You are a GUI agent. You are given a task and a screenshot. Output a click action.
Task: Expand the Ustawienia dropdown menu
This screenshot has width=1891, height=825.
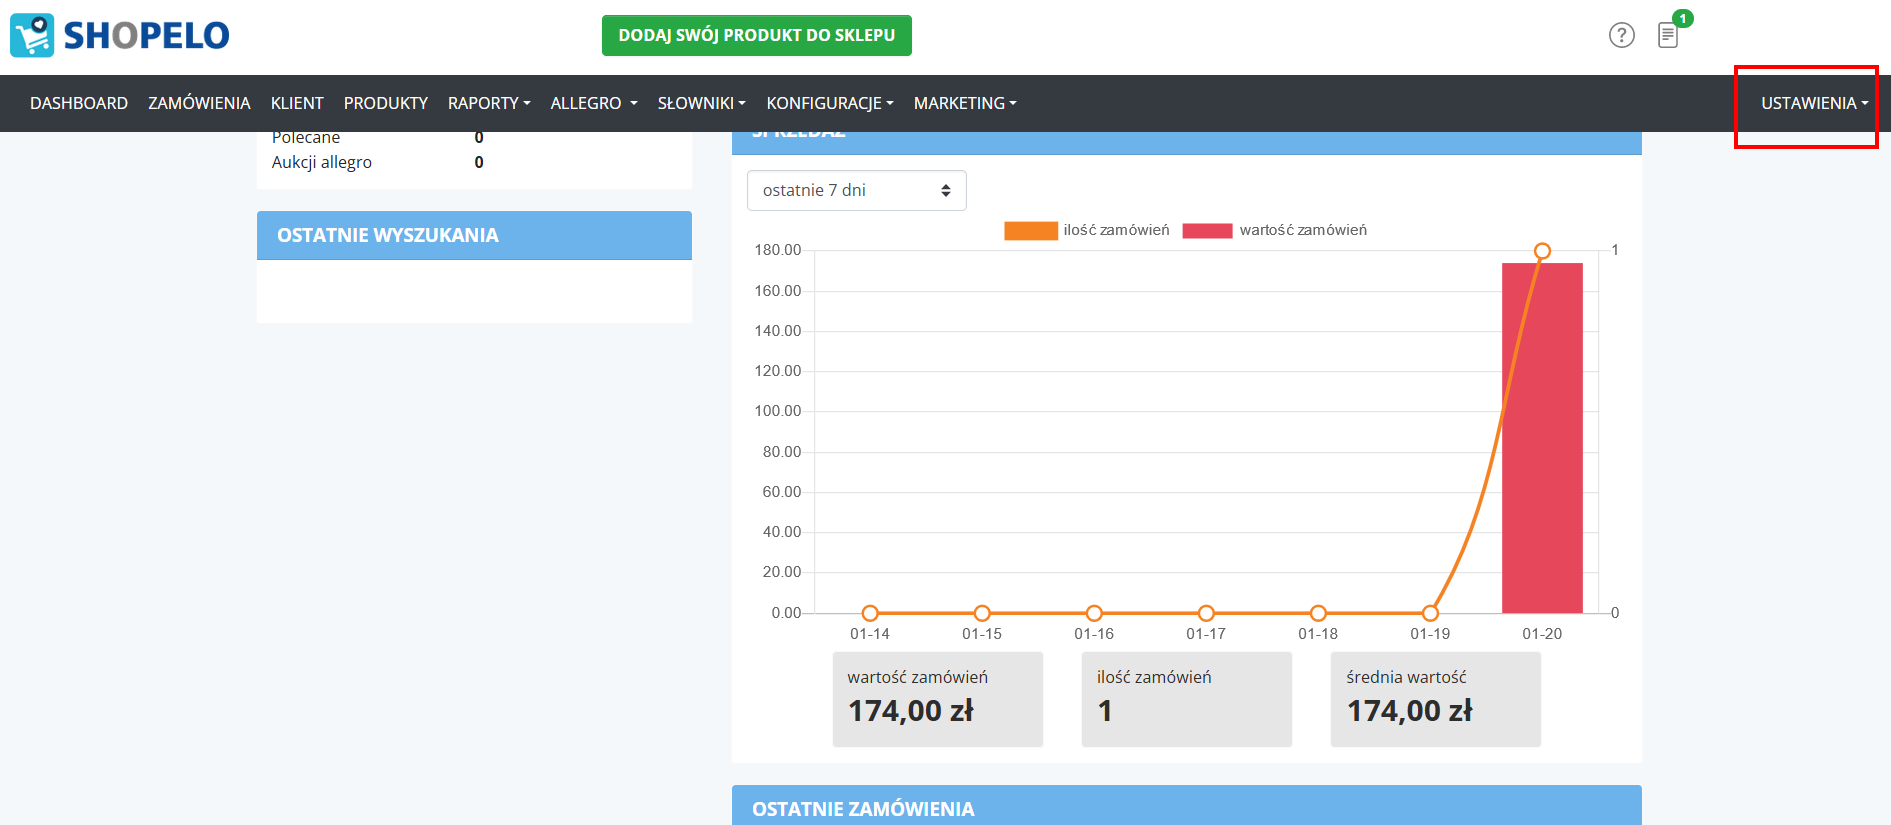pos(1813,103)
